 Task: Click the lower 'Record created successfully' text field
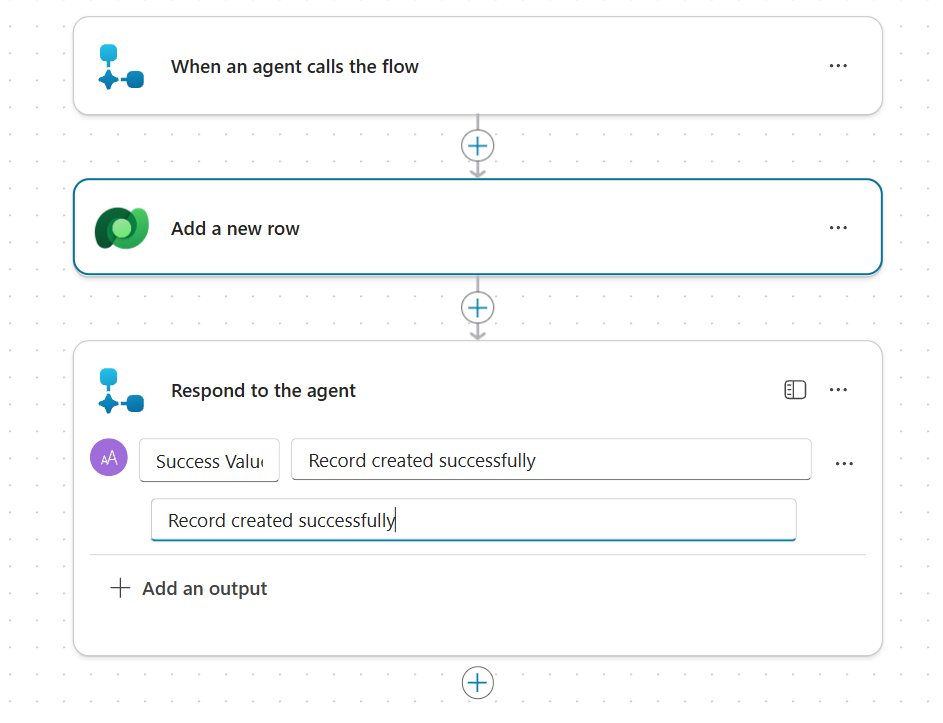(x=473, y=520)
